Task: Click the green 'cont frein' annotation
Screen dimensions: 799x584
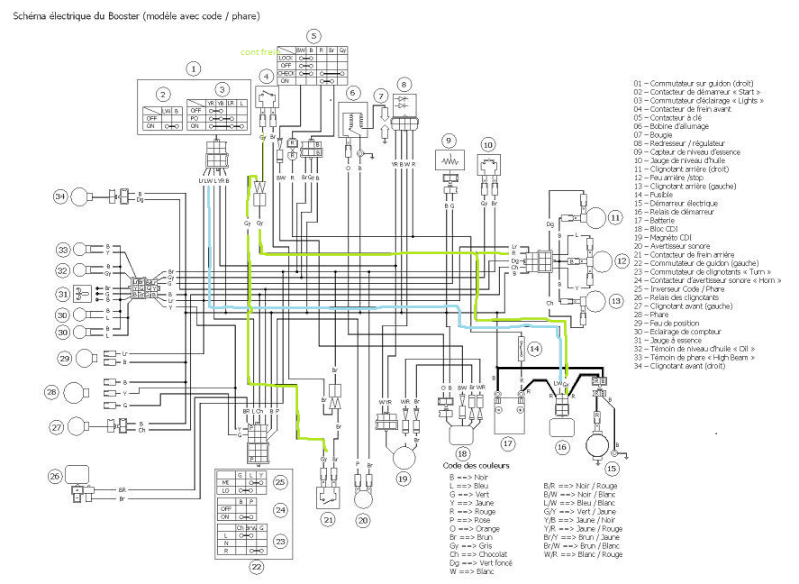Action: 260,52
